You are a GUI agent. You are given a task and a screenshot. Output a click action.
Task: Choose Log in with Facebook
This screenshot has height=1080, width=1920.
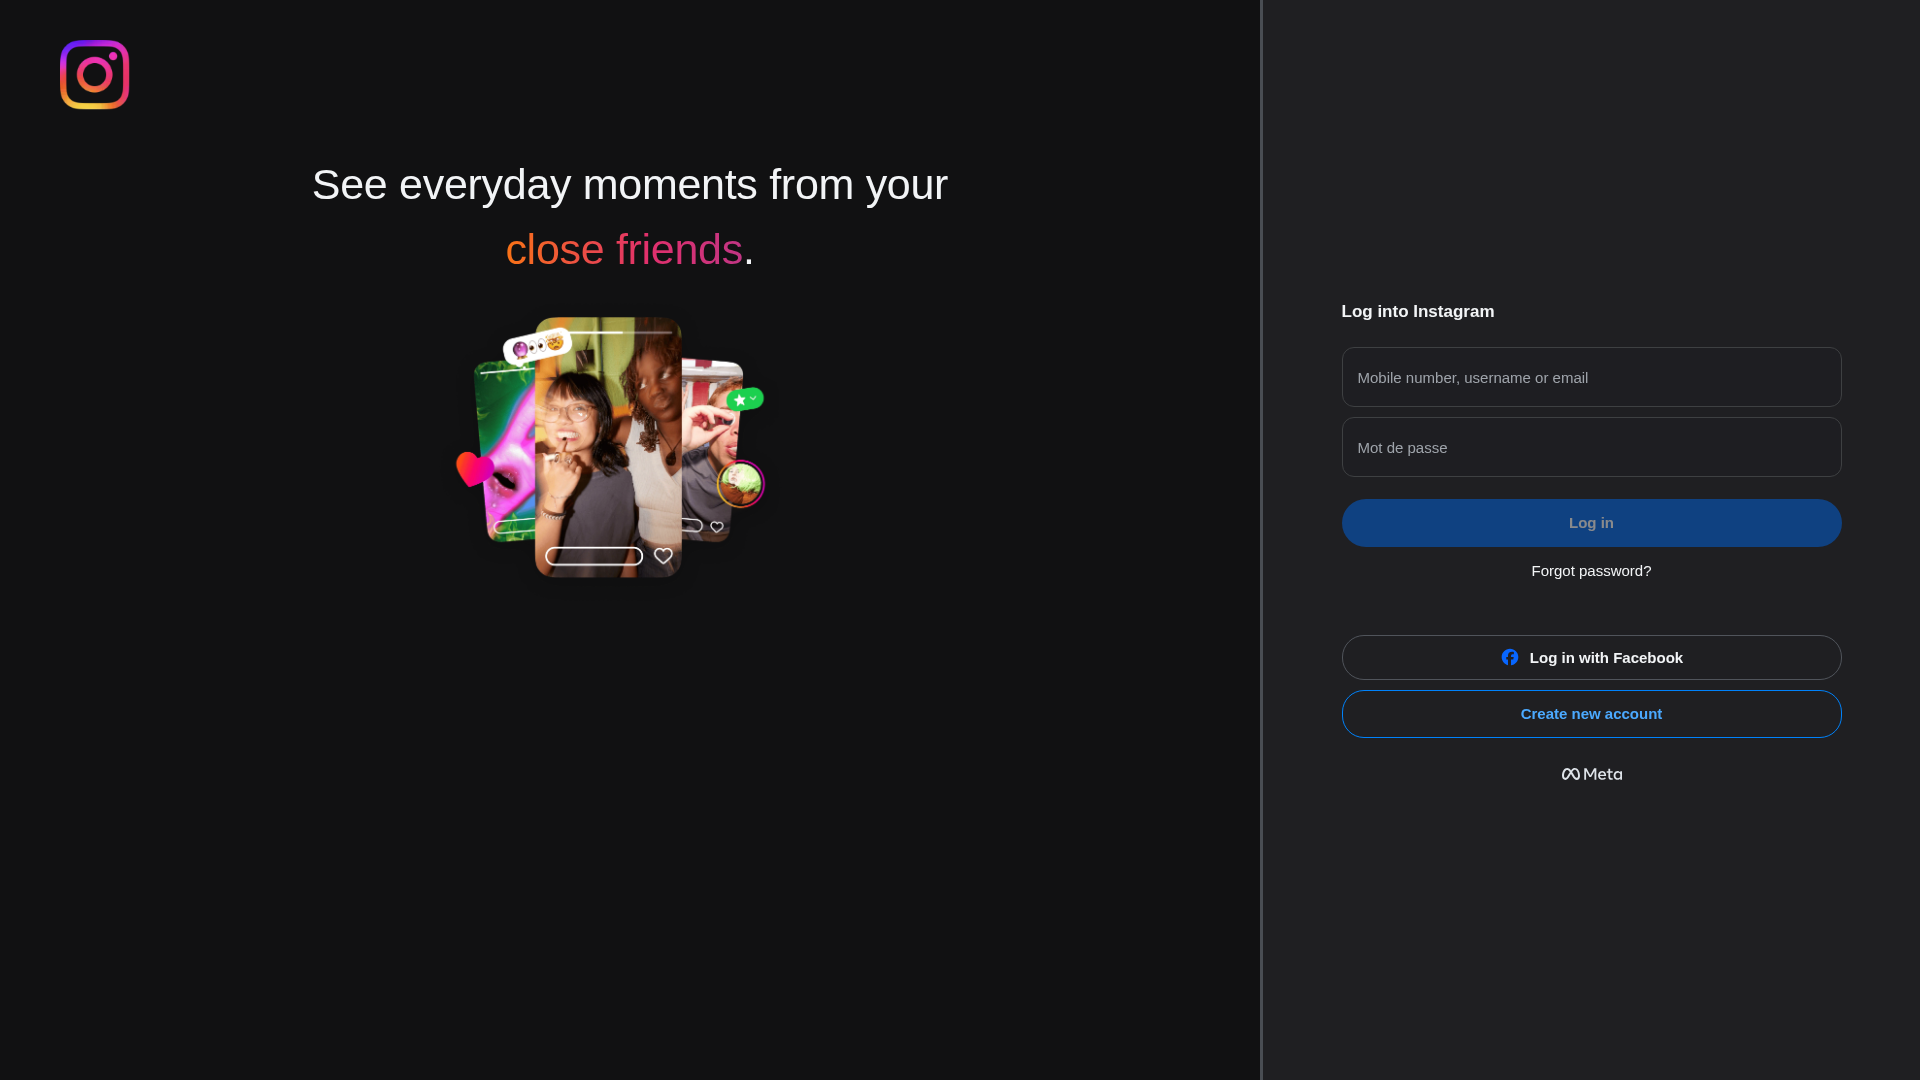[1591, 658]
